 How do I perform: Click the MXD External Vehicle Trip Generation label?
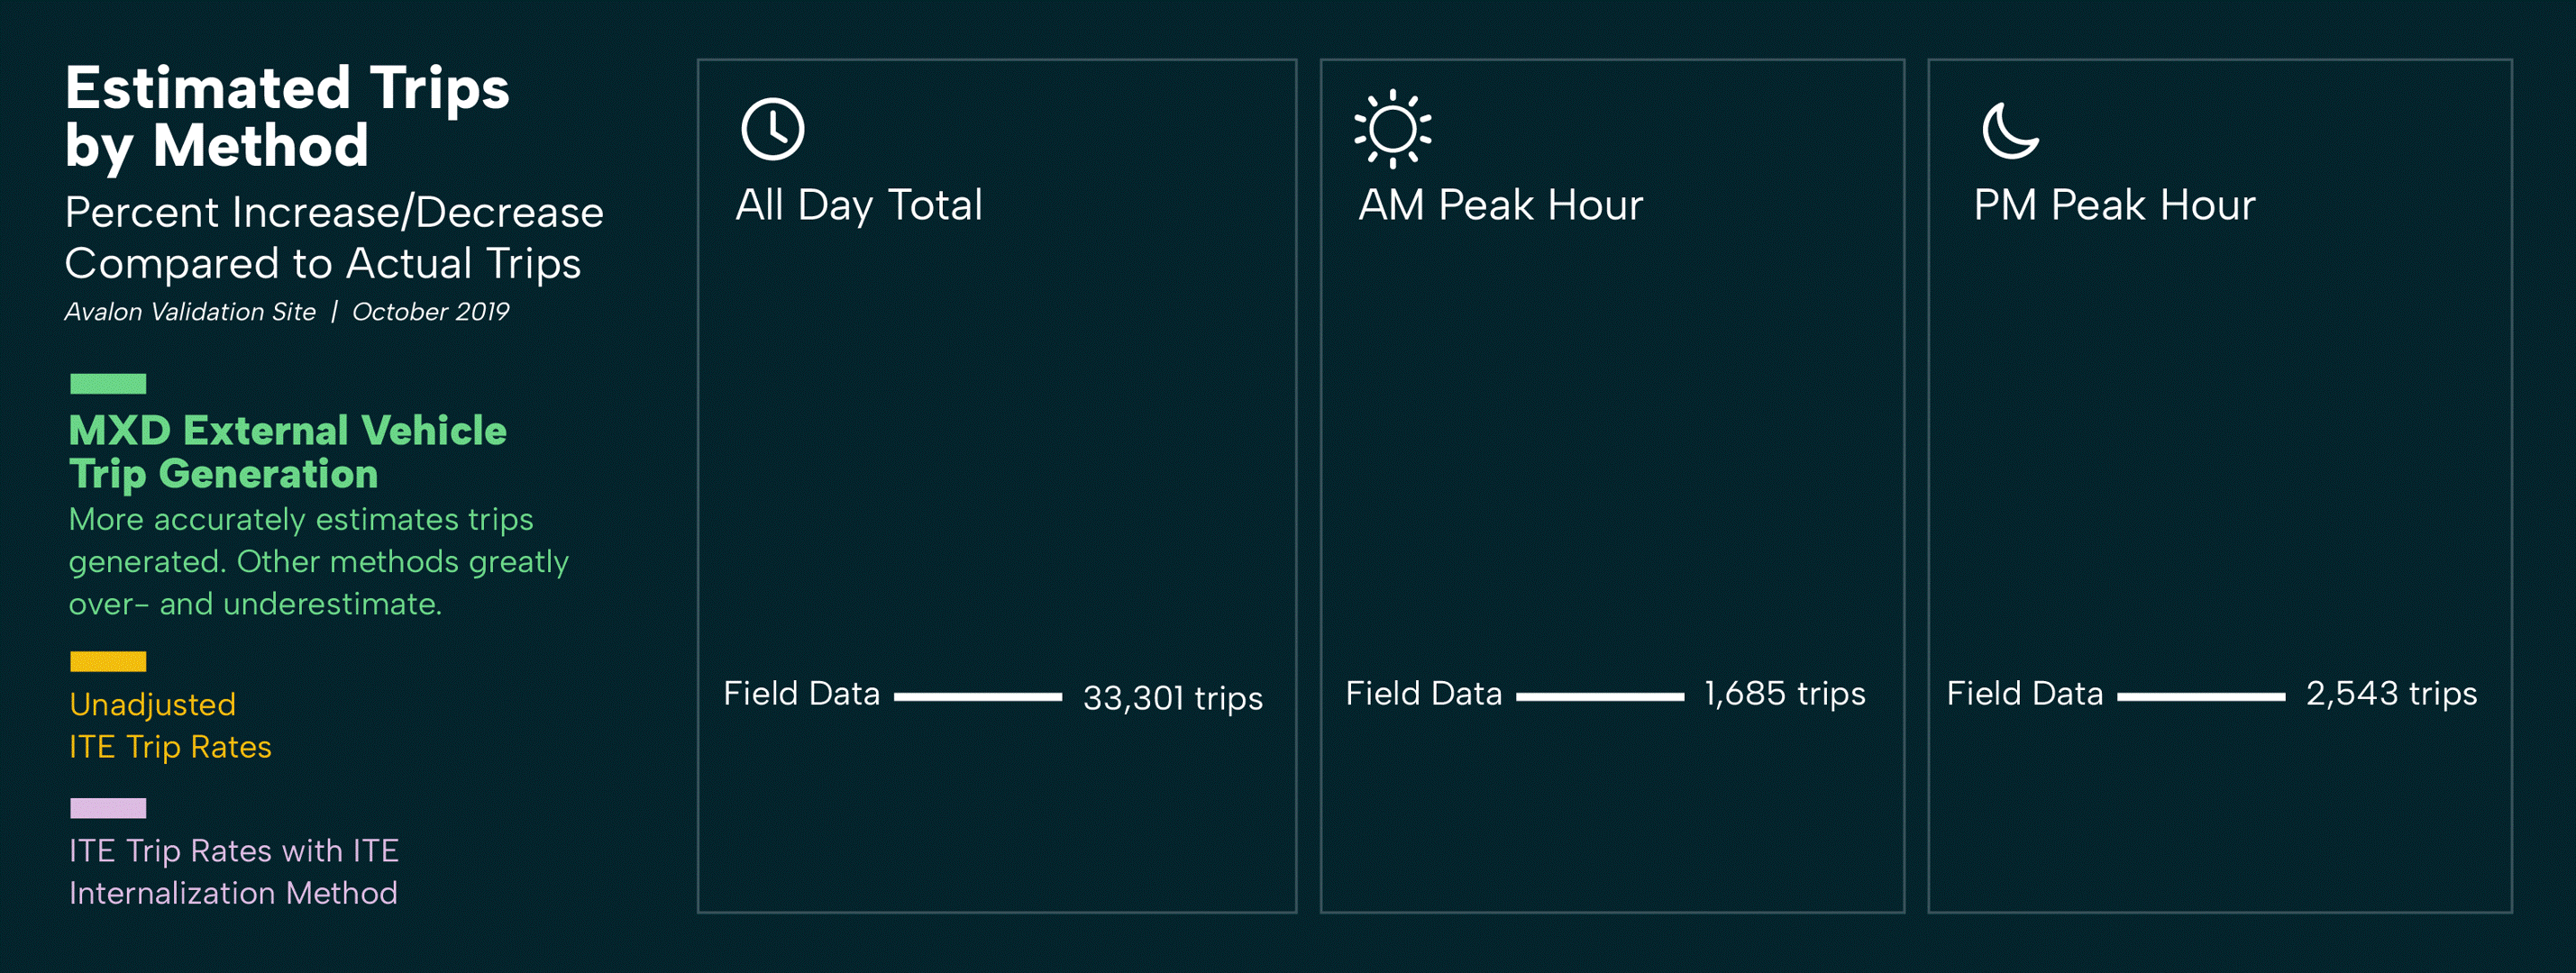pyautogui.click(x=287, y=452)
